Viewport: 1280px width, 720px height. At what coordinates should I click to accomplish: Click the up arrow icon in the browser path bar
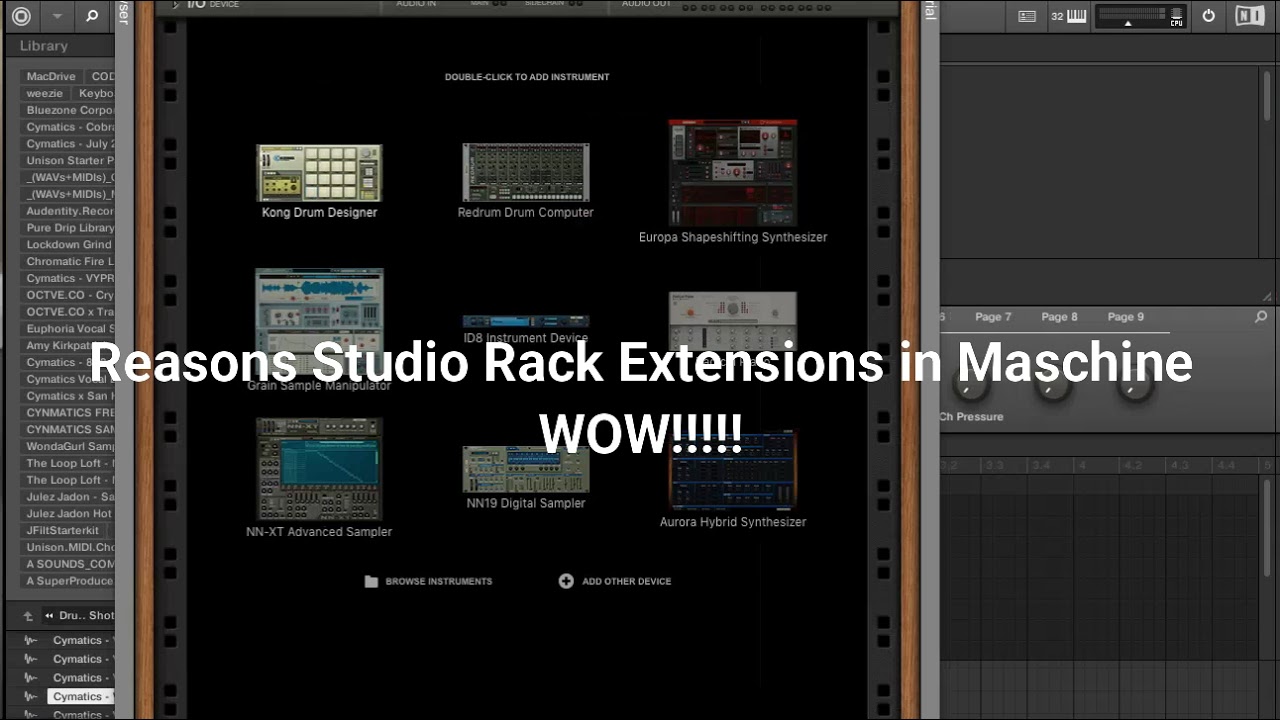pos(28,616)
